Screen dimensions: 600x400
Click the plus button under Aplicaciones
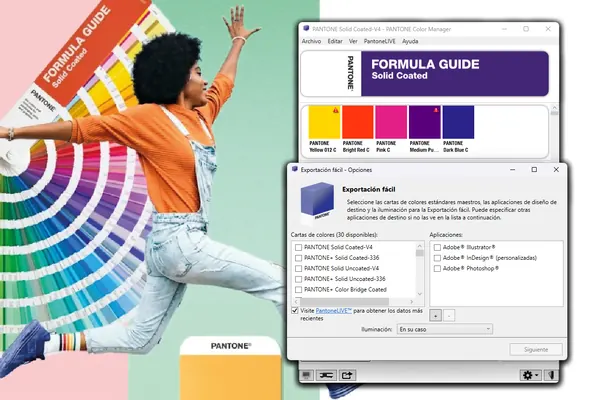pos(435,316)
